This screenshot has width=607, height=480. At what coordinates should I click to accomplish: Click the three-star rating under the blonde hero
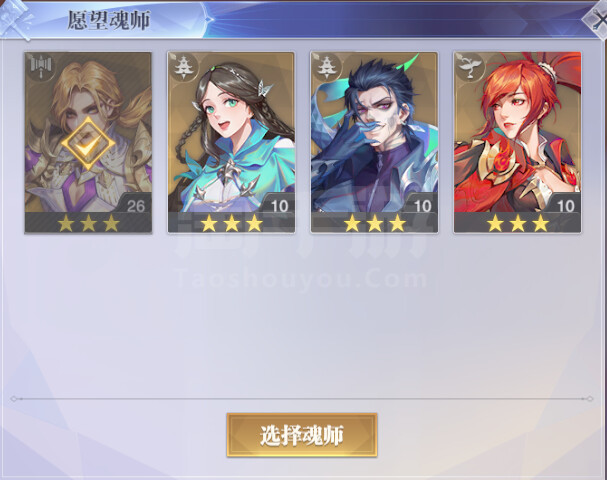(88, 223)
